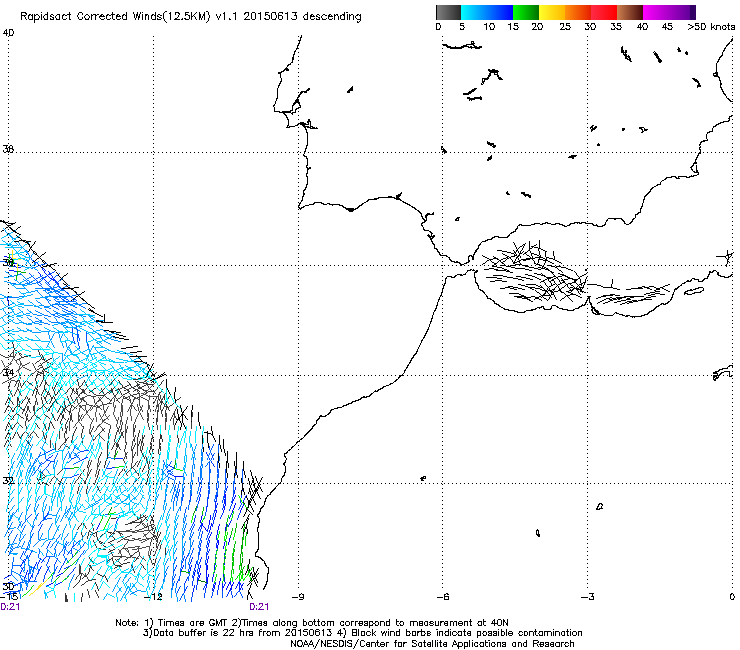Click the "40" latitude label at map edge
The width and height of the screenshot is (740, 650).
(x=8, y=33)
